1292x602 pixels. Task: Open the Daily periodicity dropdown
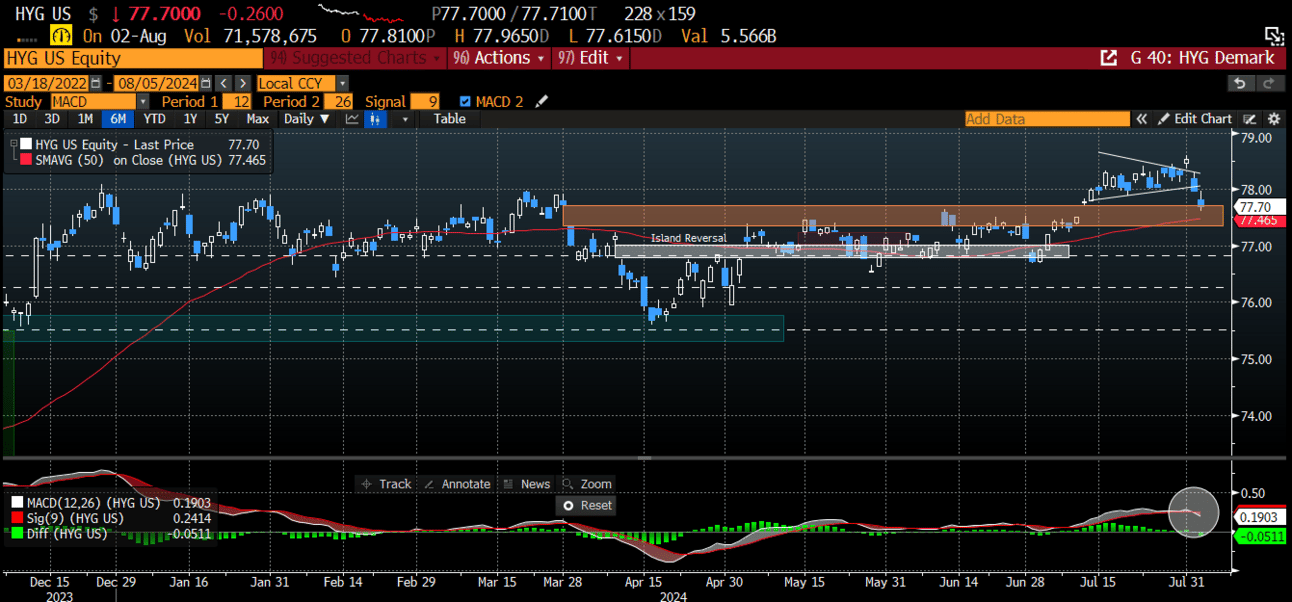(306, 119)
